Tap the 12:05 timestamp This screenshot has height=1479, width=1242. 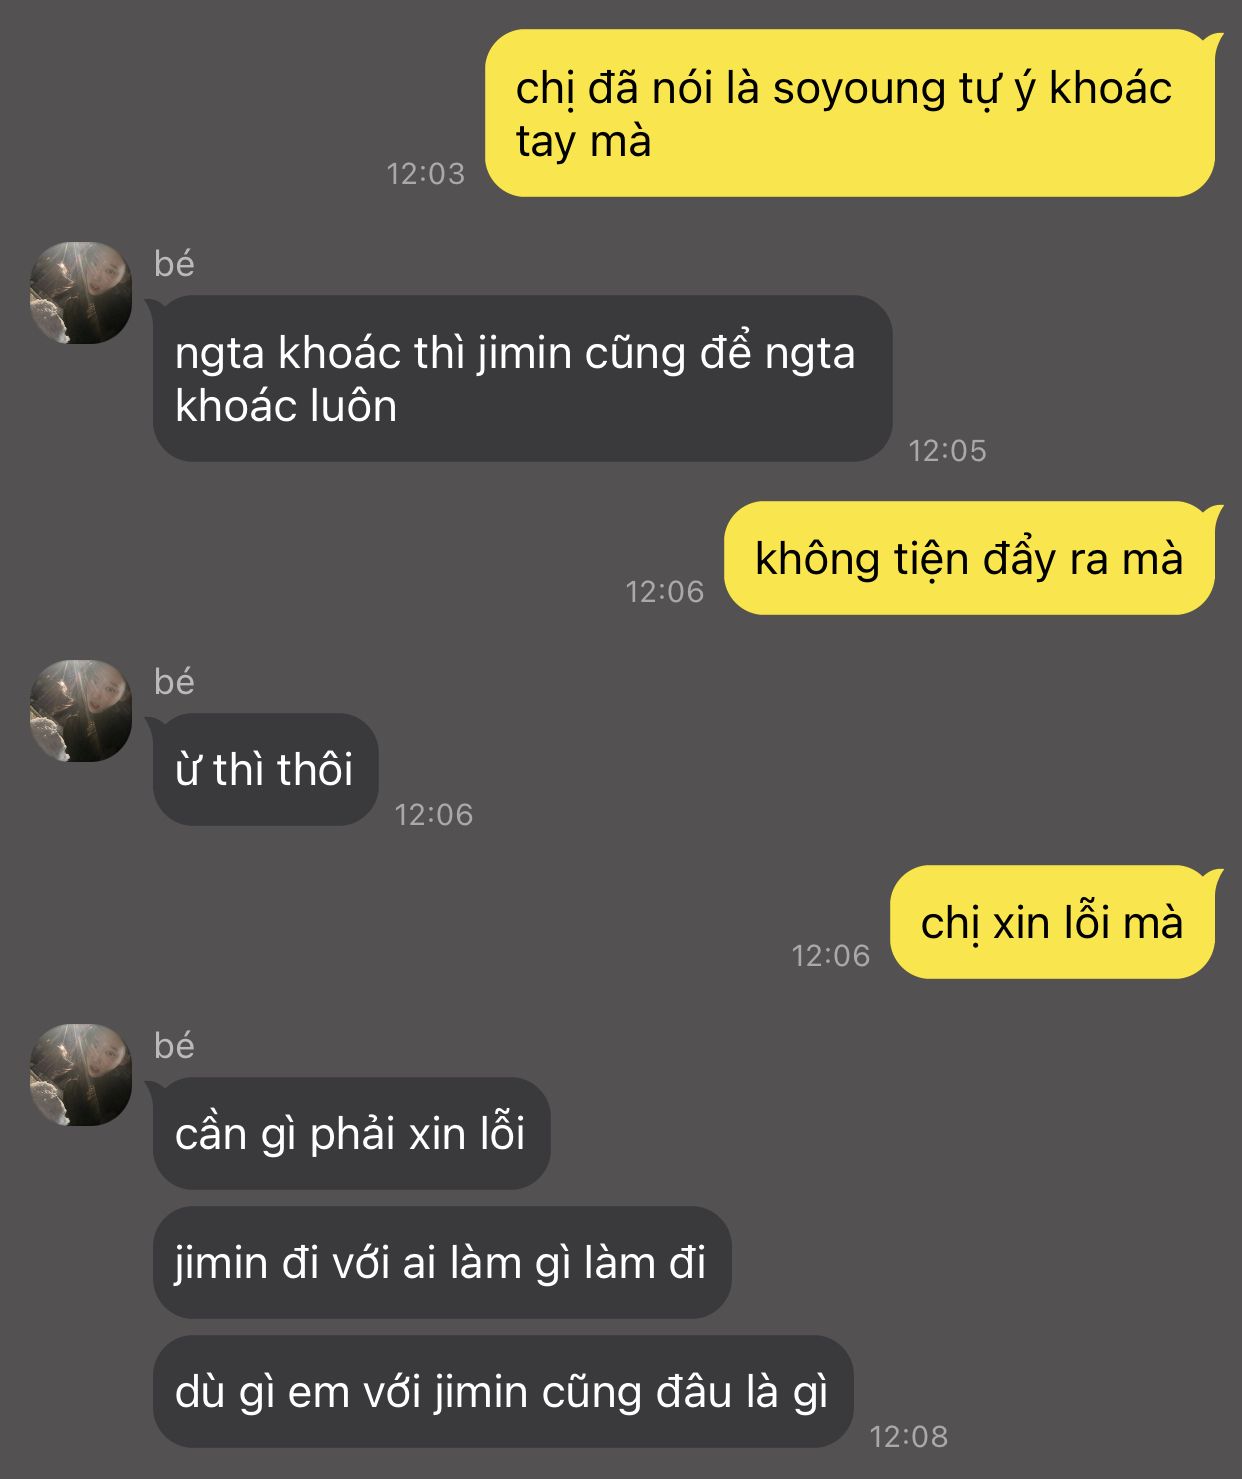click(948, 451)
